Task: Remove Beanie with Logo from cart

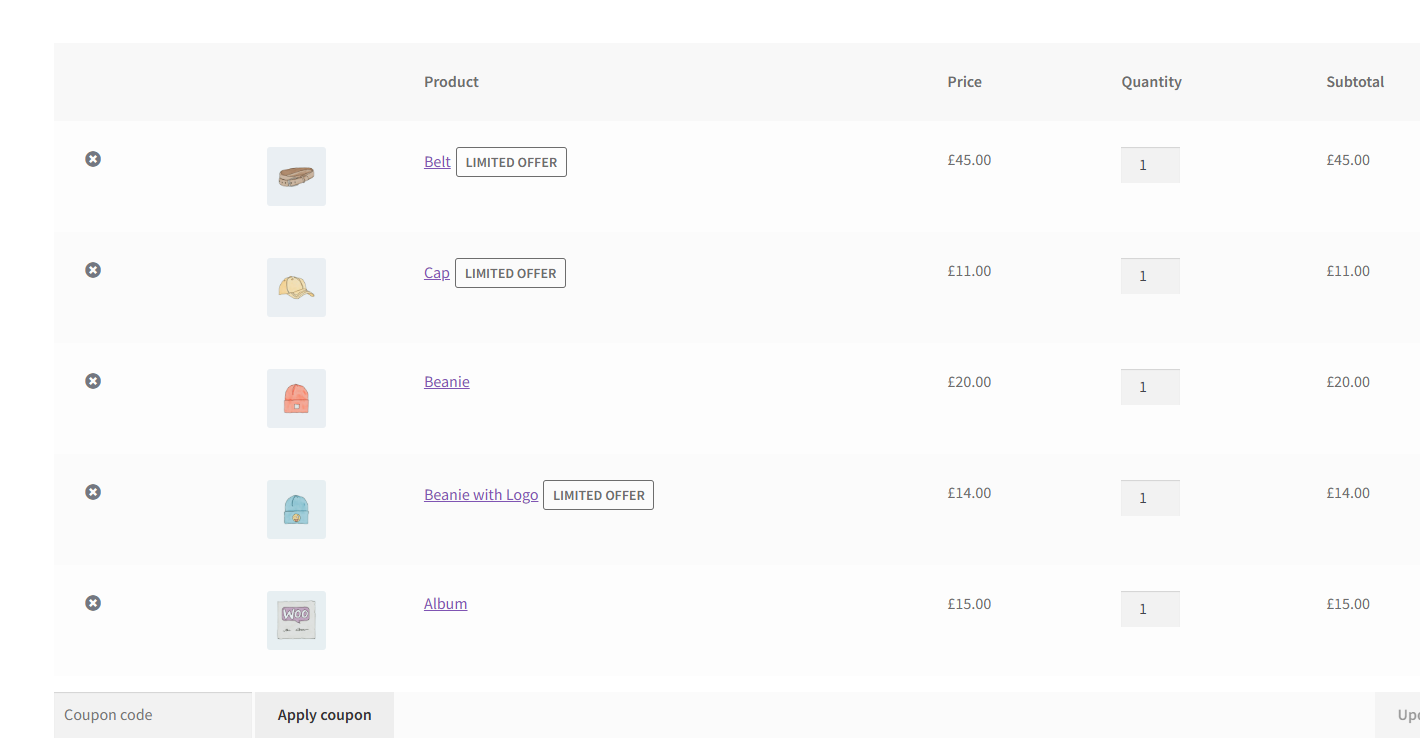Action: pyautogui.click(x=93, y=492)
